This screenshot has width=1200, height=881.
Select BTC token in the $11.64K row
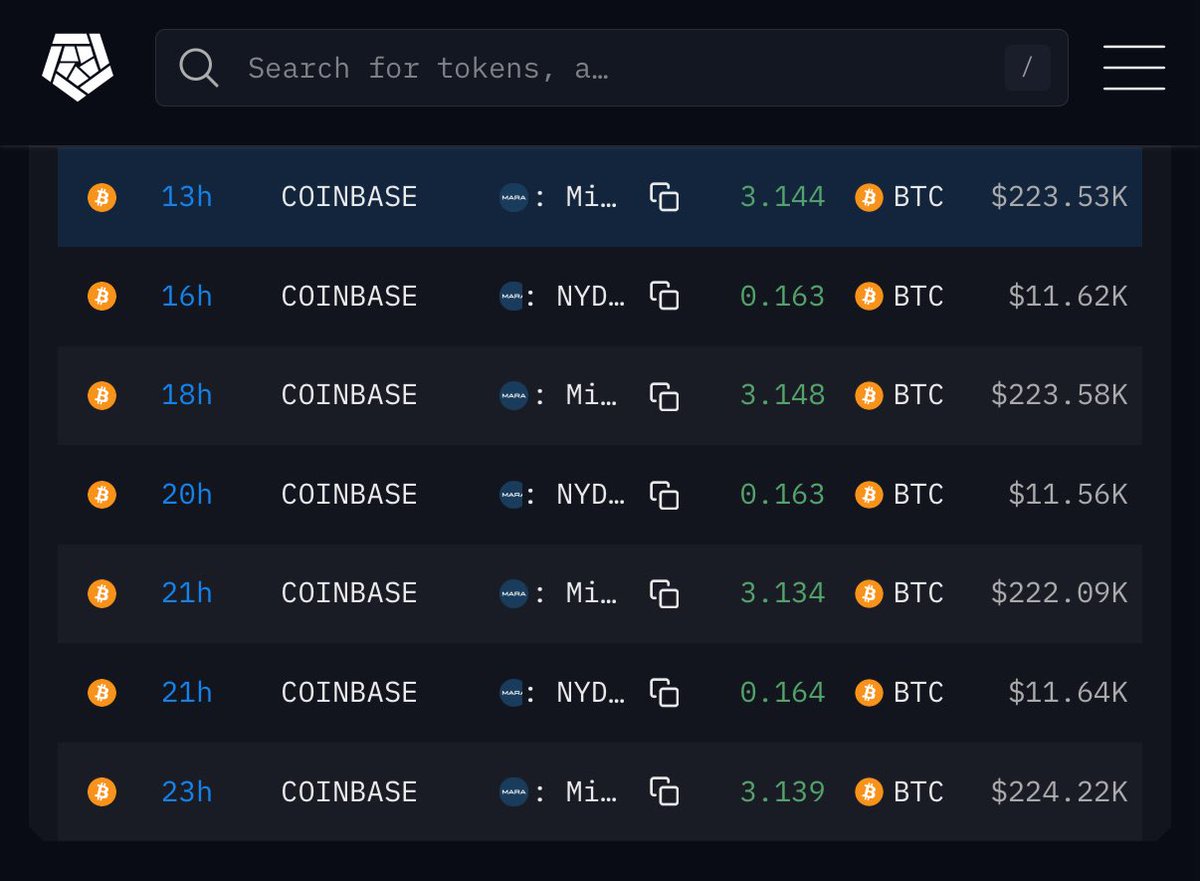pos(917,692)
